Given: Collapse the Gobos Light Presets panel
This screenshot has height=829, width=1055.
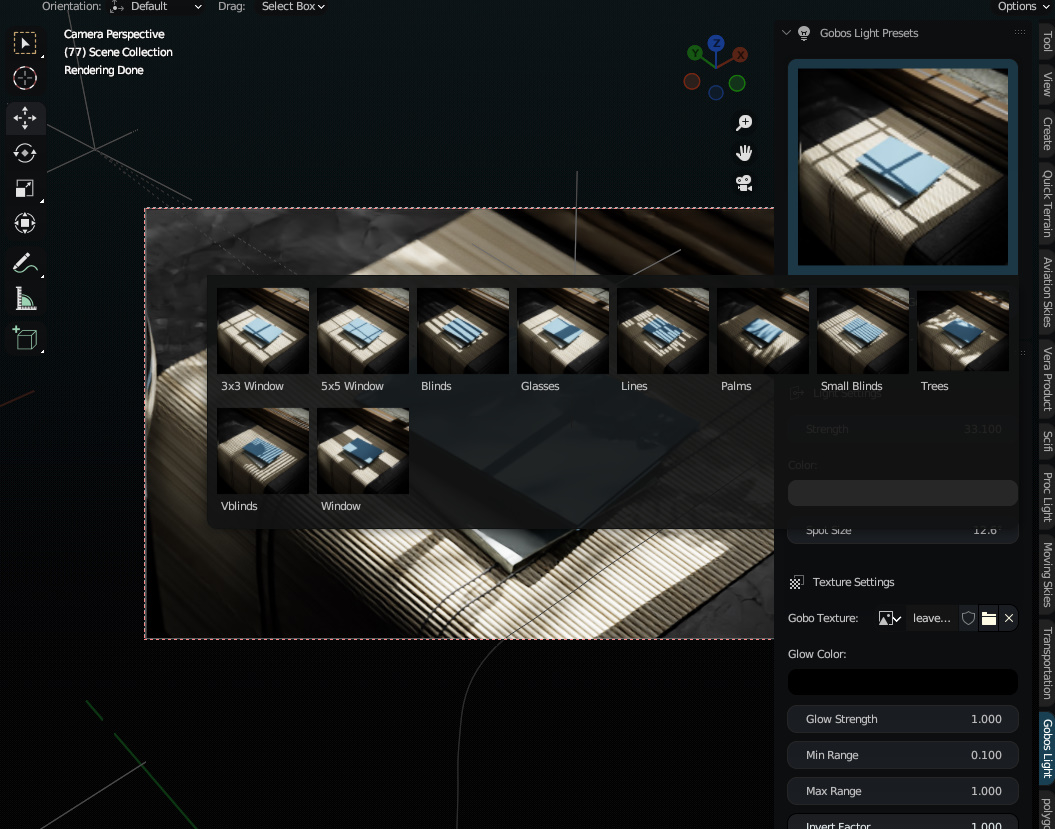Looking at the screenshot, I should [x=786, y=33].
